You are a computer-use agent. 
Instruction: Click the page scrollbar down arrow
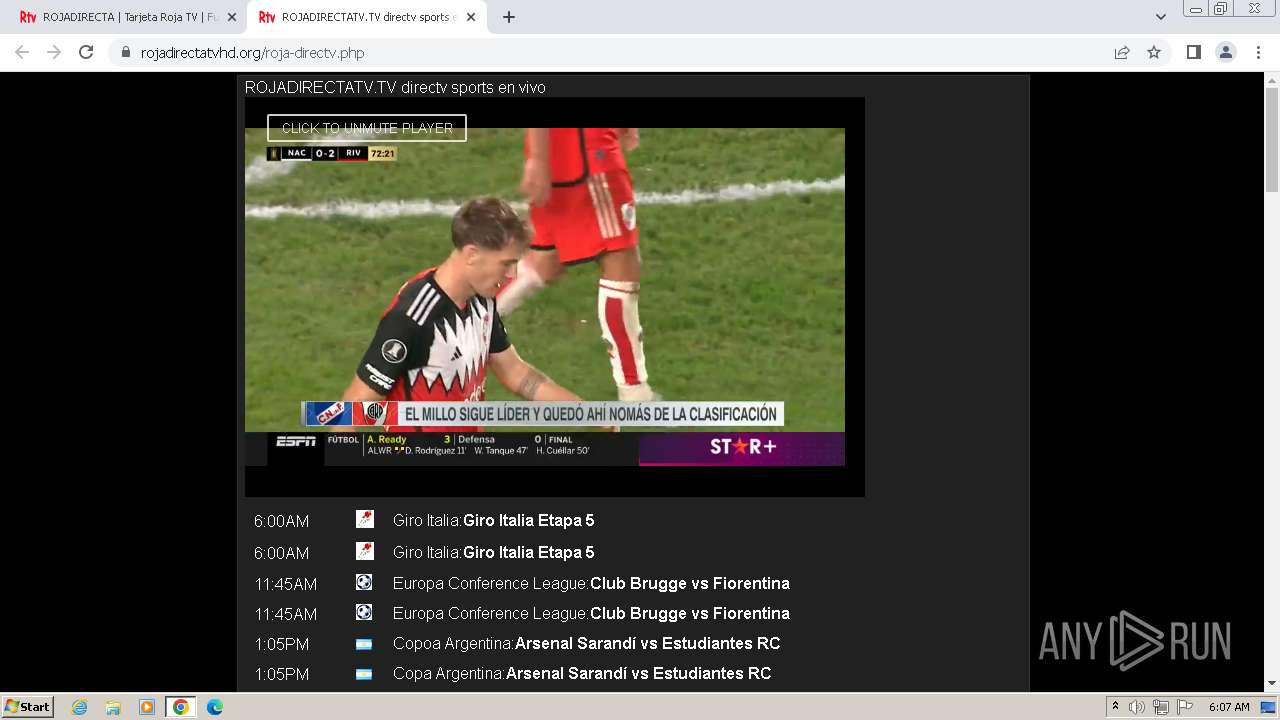click(1272, 684)
